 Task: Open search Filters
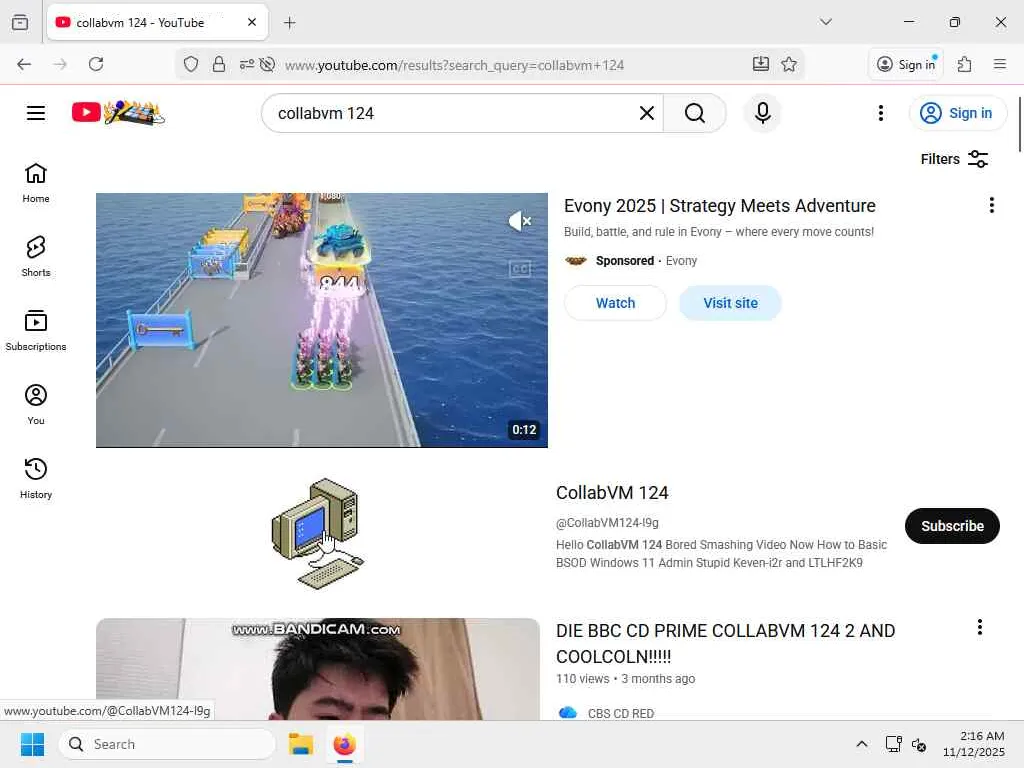click(x=954, y=159)
